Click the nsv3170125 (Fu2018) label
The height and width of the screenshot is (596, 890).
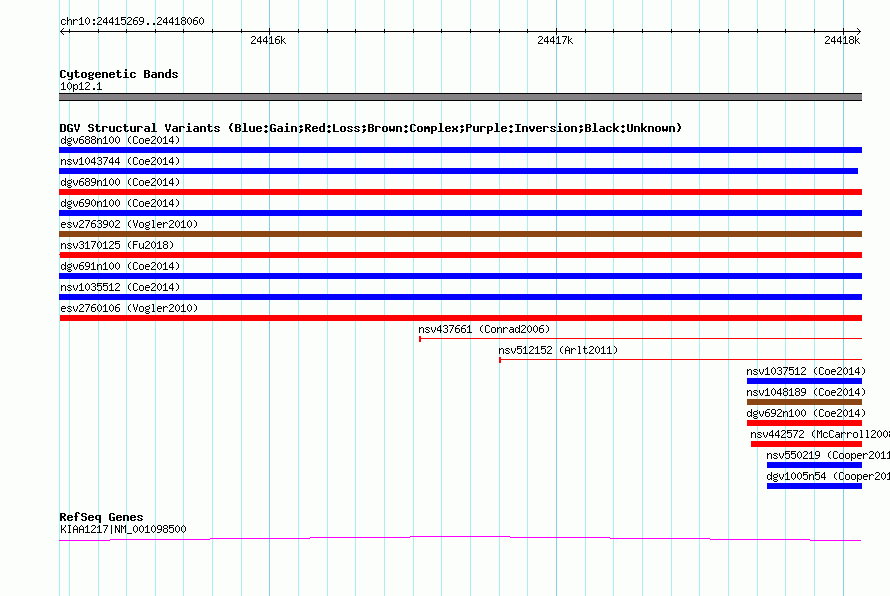point(117,245)
